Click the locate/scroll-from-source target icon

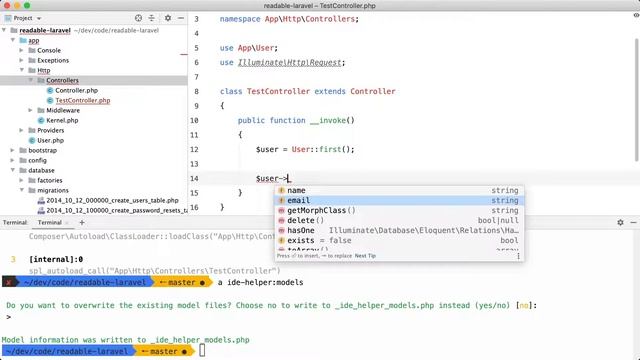[x=138, y=18]
